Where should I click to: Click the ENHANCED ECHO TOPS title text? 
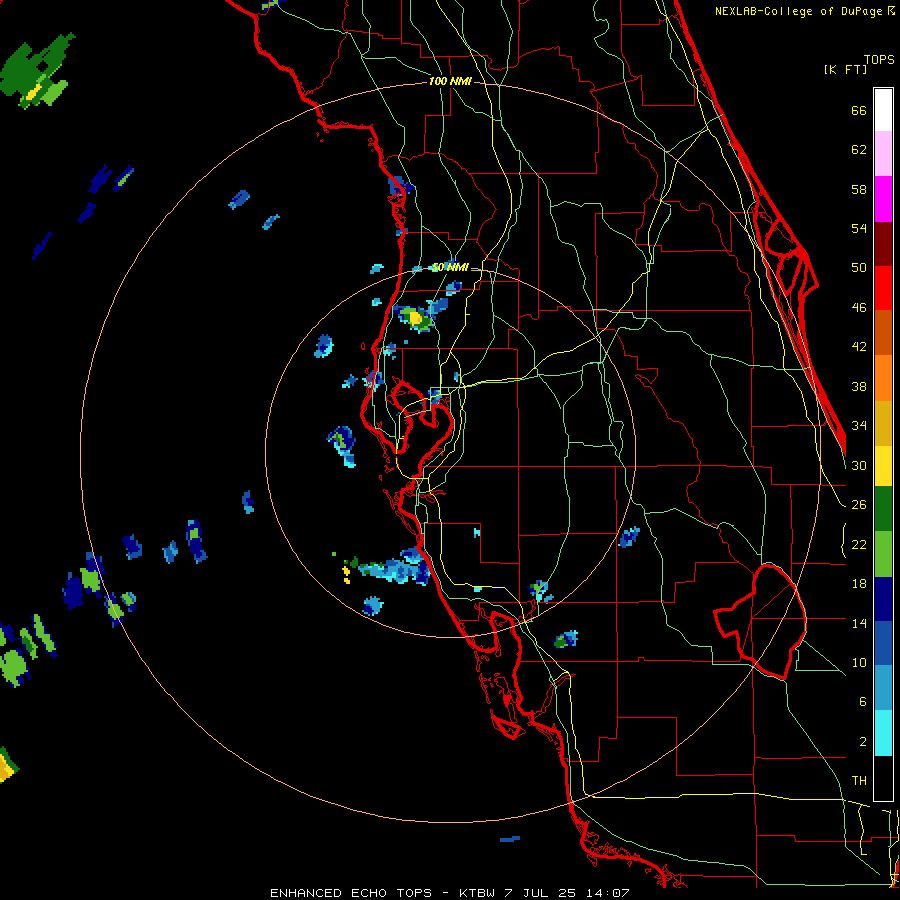(350, 893)
